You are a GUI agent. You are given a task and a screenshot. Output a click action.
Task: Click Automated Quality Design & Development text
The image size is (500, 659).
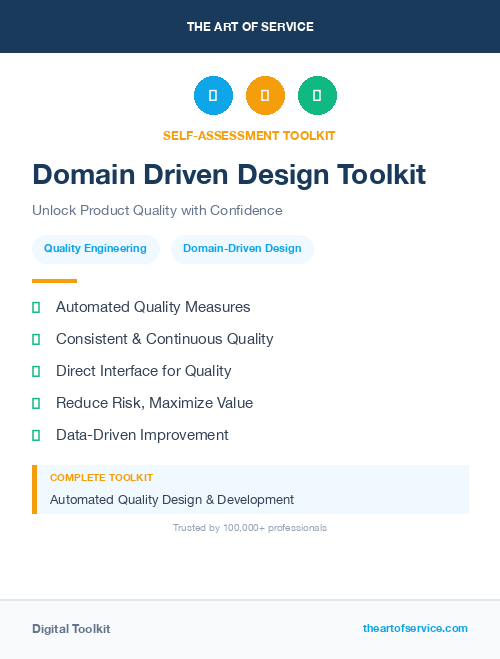click(x=172, y=500)
